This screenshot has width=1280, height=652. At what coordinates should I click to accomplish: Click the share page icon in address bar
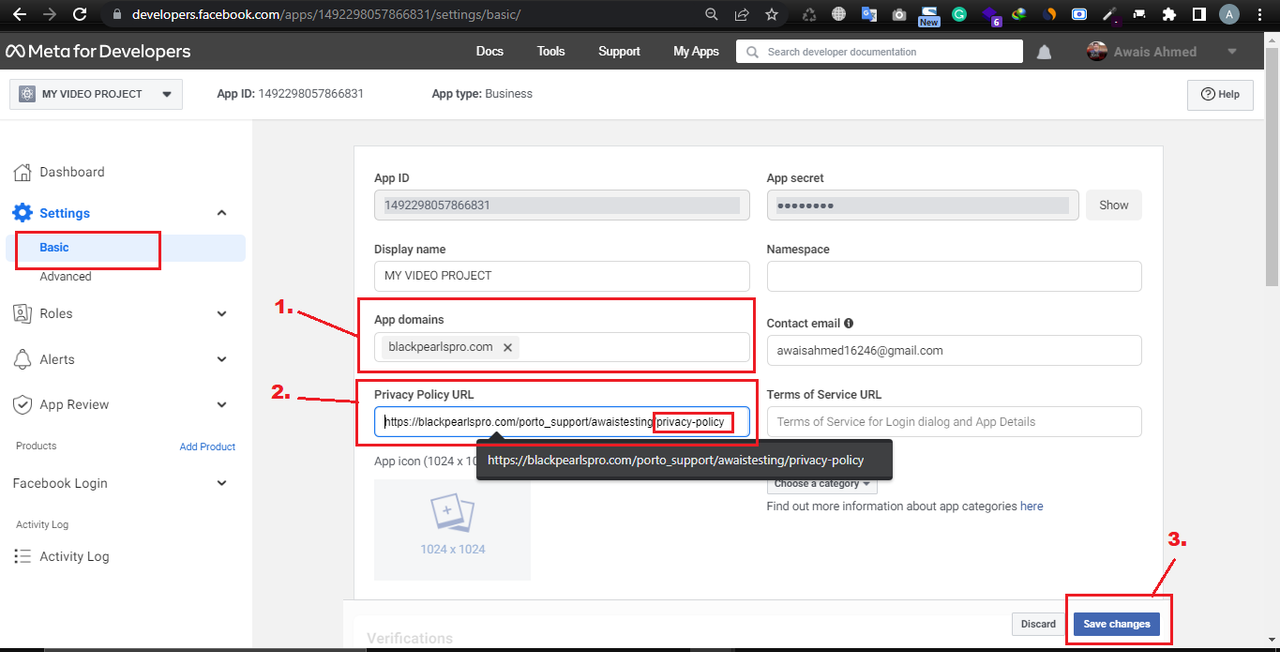[x=741, y=14]
